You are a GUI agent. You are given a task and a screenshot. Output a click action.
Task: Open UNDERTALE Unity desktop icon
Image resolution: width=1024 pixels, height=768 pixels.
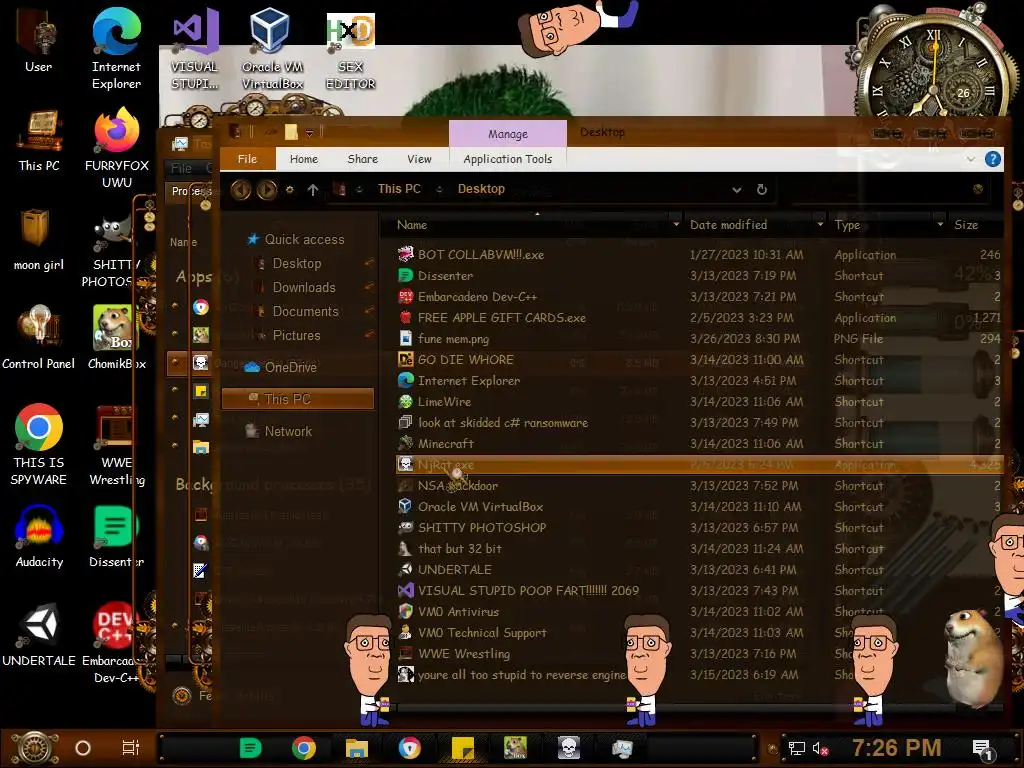[x=39, y=635]
